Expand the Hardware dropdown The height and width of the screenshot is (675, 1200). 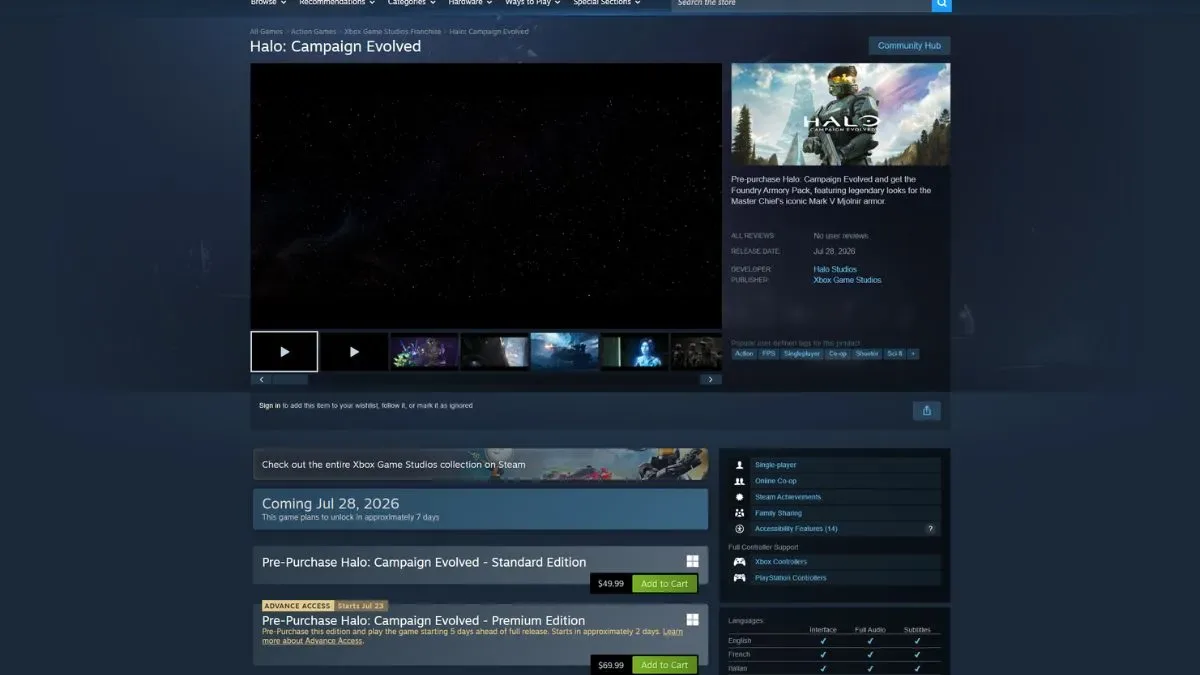click(469, 3)
